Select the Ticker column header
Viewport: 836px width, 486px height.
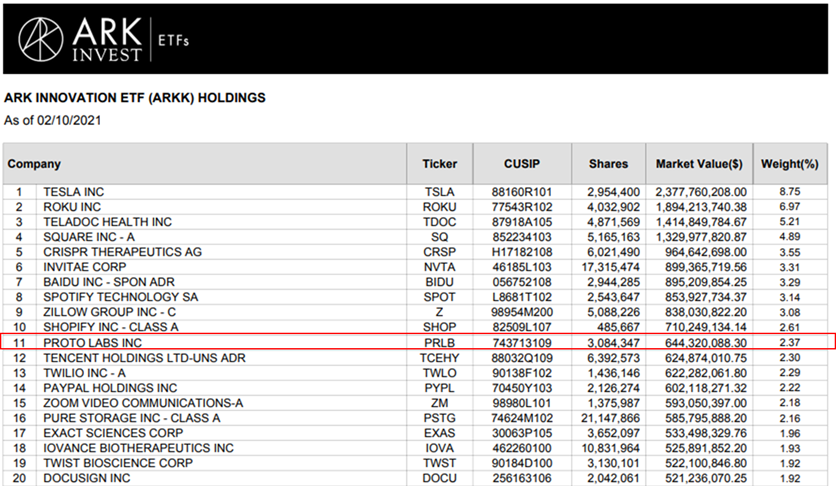[x=440, y=164]
